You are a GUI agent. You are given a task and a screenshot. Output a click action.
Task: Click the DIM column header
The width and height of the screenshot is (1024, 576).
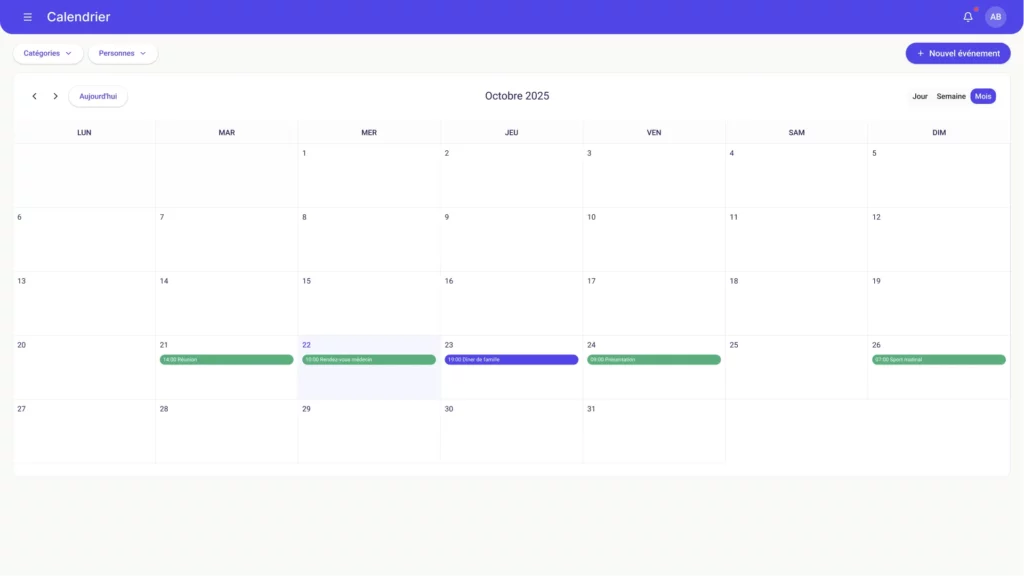(x=938, y=133)
